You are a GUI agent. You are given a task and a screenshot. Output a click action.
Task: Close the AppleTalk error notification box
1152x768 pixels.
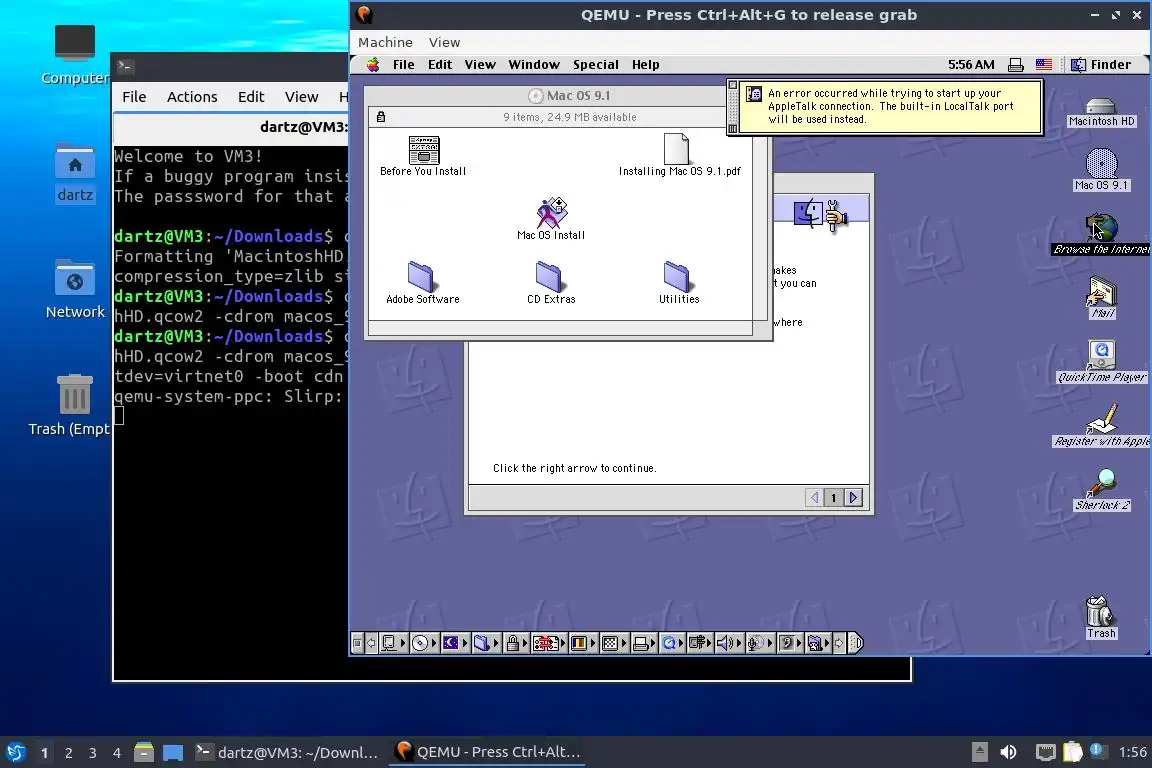click(x=732, y=85)
